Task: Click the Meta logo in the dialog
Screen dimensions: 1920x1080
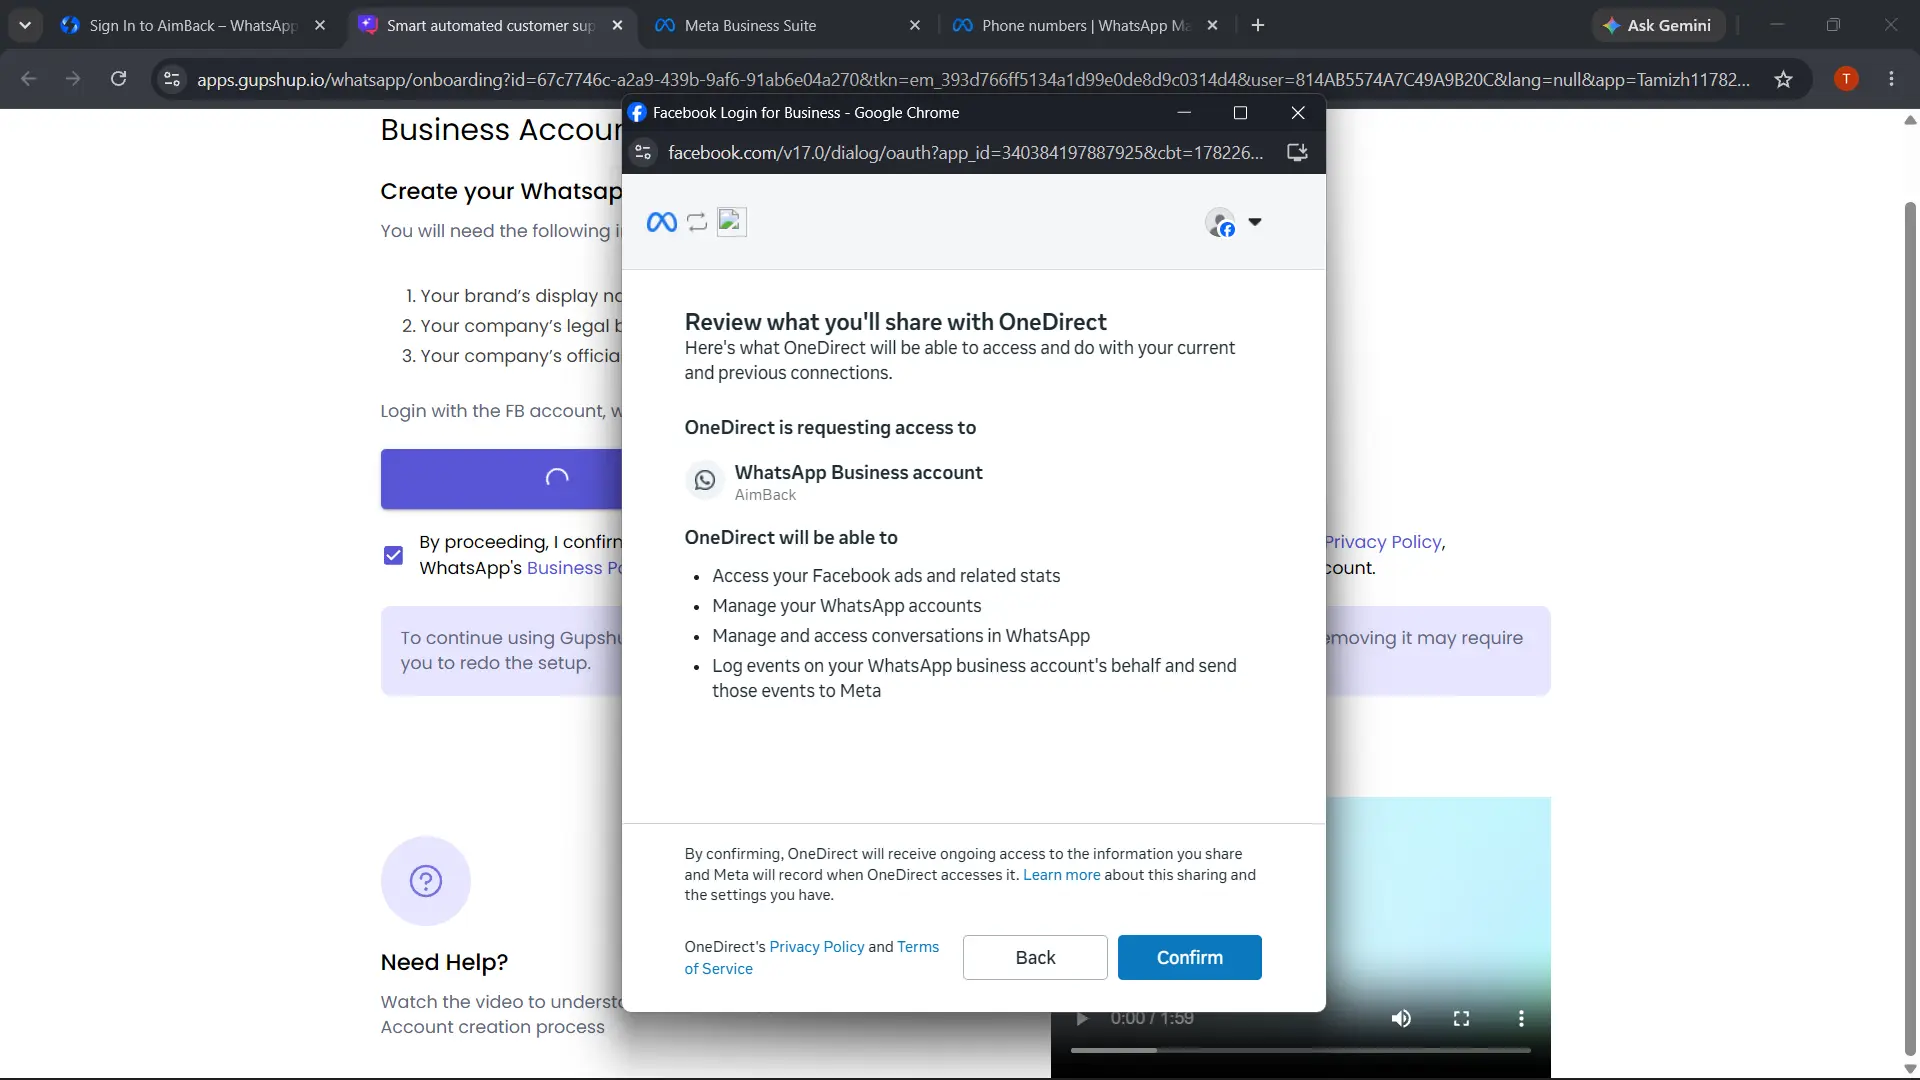Action: [662, 222]
